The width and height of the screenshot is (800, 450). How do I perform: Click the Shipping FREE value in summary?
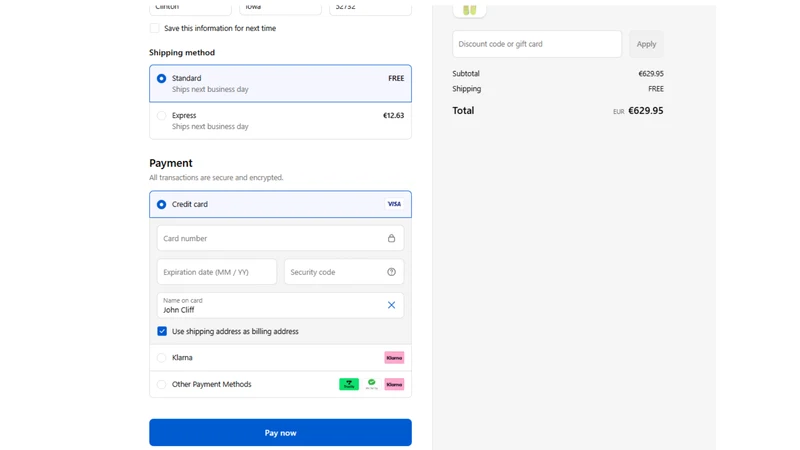[656, 89]
